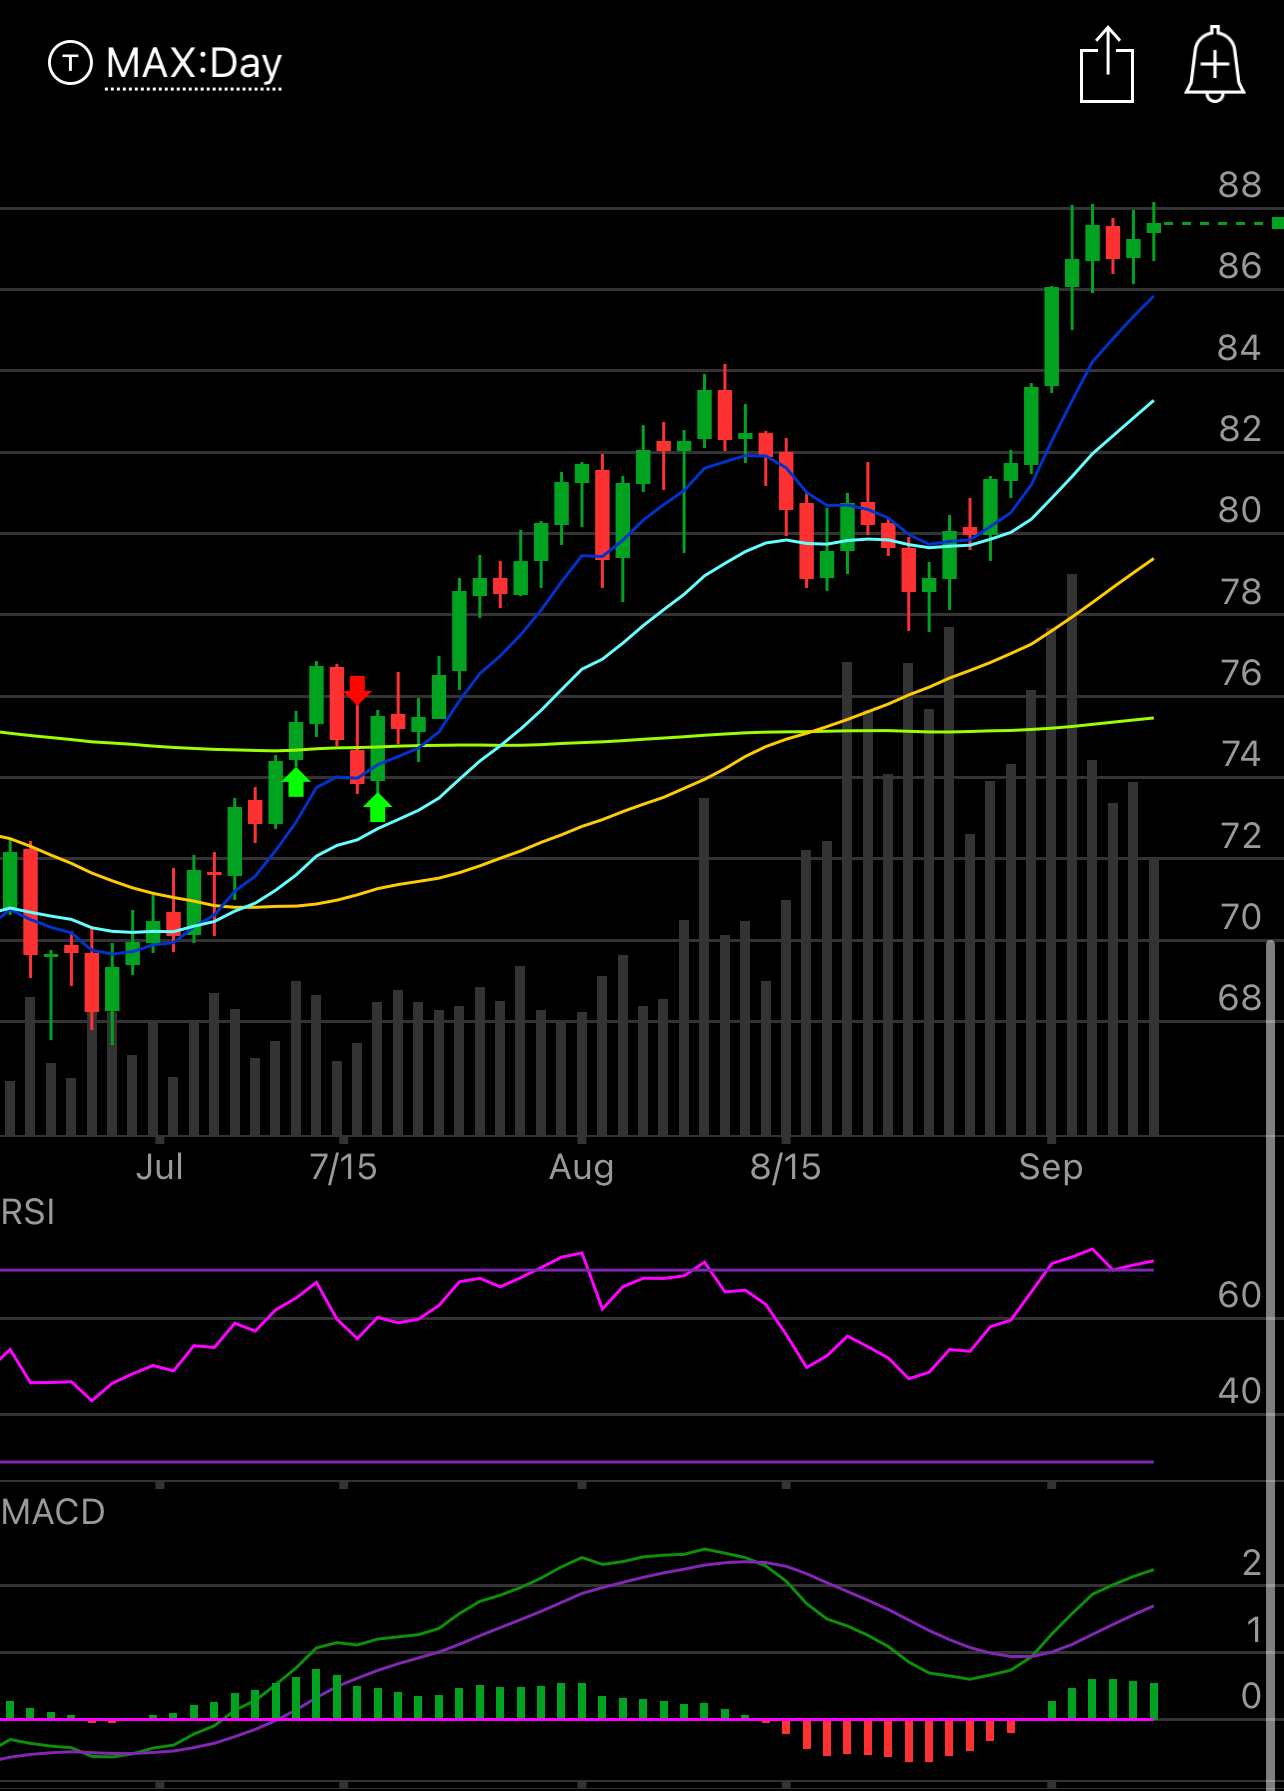Tap the MACD 0 level label
1284x1791 pixels.
pyautogui.click(x=1251, y=1696)
